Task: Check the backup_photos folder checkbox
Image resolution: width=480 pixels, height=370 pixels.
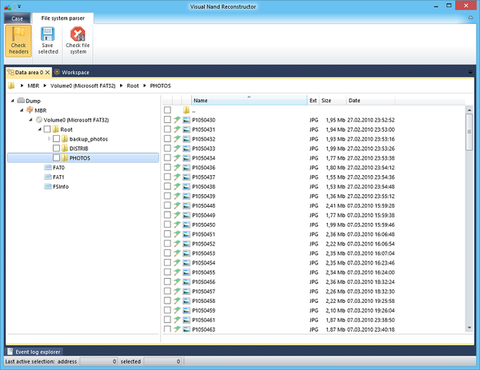Action: pos(56,139)
